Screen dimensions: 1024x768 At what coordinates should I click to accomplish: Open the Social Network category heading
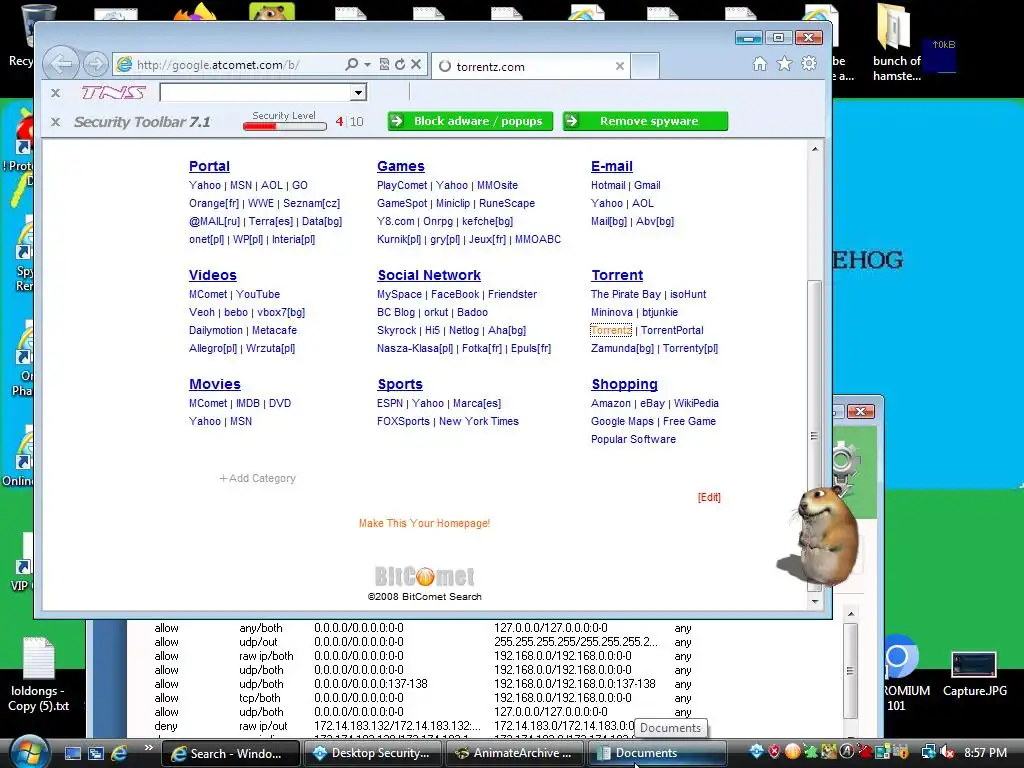[x=428, y=275]
